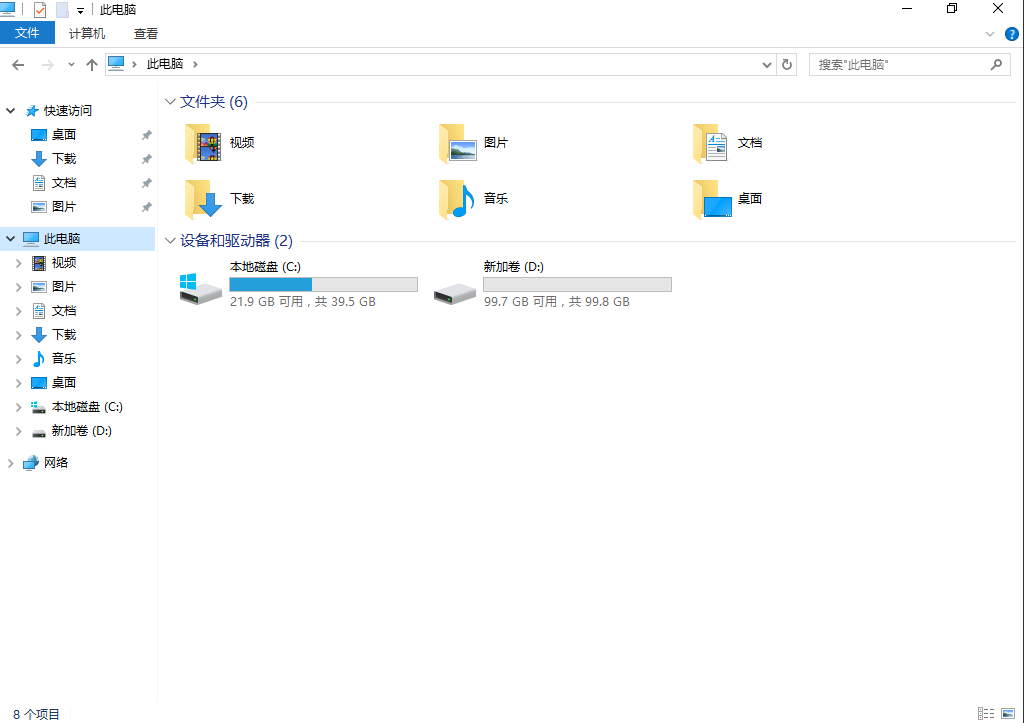1024x723 pixels.
Task: Collapse the 文件夹 (6) group
Action: click(x=170, y=102)
